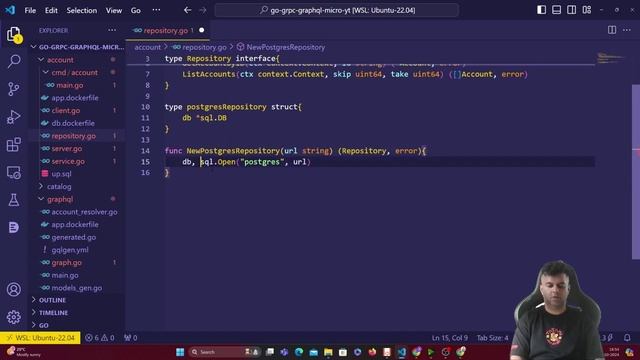640x360 pixels.
Task: Toggle the secondary side bar layout icon
Action: click(571, 10)
